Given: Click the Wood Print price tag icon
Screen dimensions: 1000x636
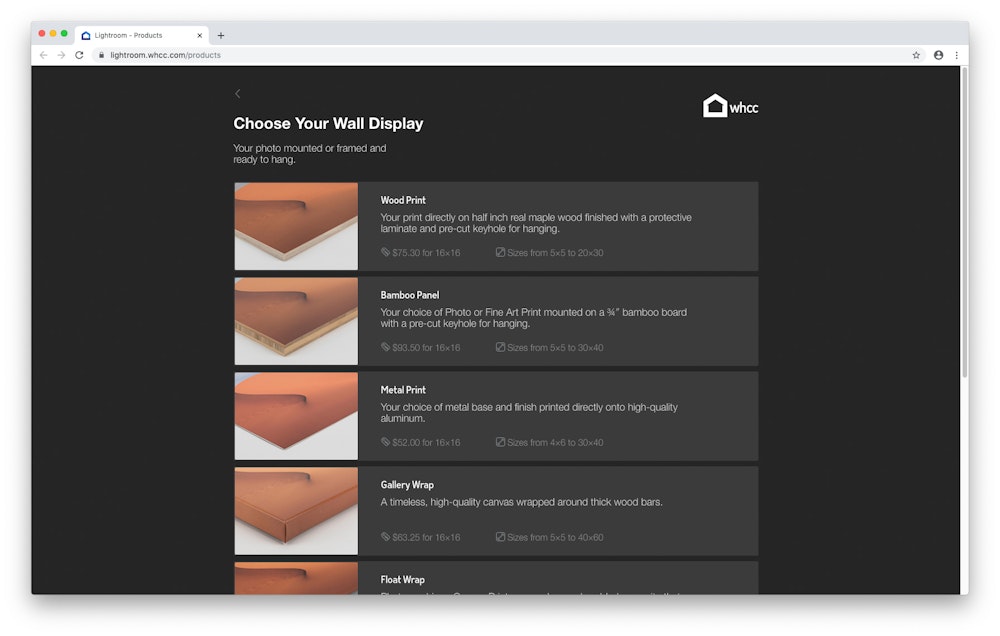Looking at the screenshot, I should pos(385,253).
